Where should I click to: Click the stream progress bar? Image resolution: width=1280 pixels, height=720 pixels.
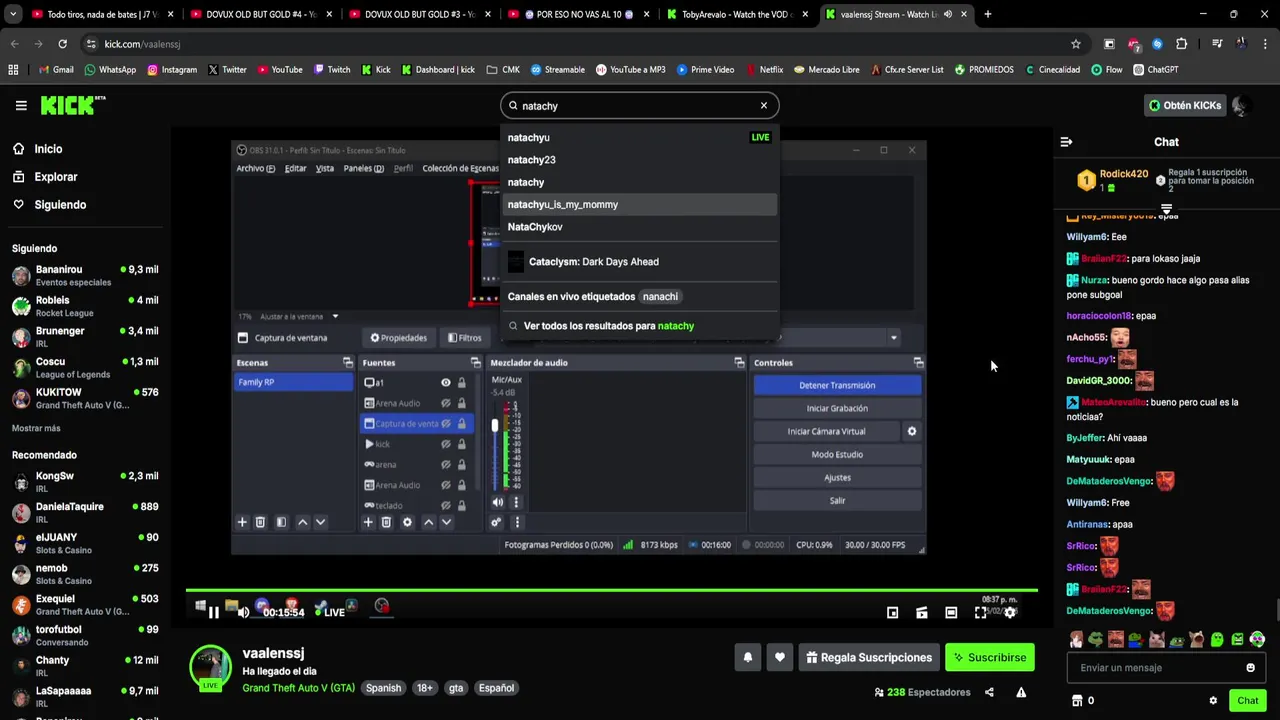click(611, 590)
